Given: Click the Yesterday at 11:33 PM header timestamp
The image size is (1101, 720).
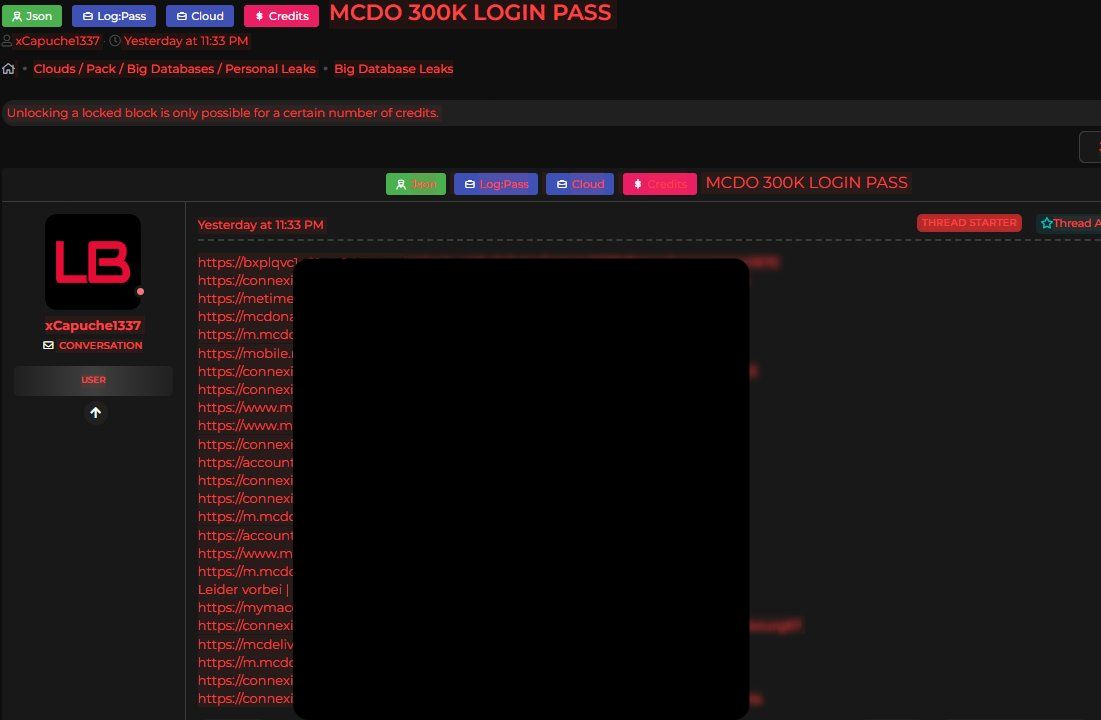Looking at the screenshot, I should coord(186,41).
